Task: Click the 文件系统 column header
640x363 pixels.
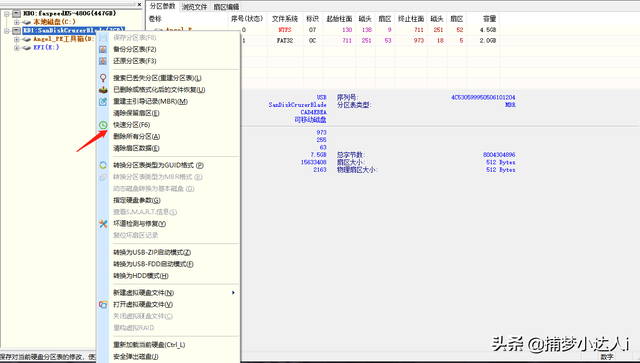Action: [x=285, y=19]
